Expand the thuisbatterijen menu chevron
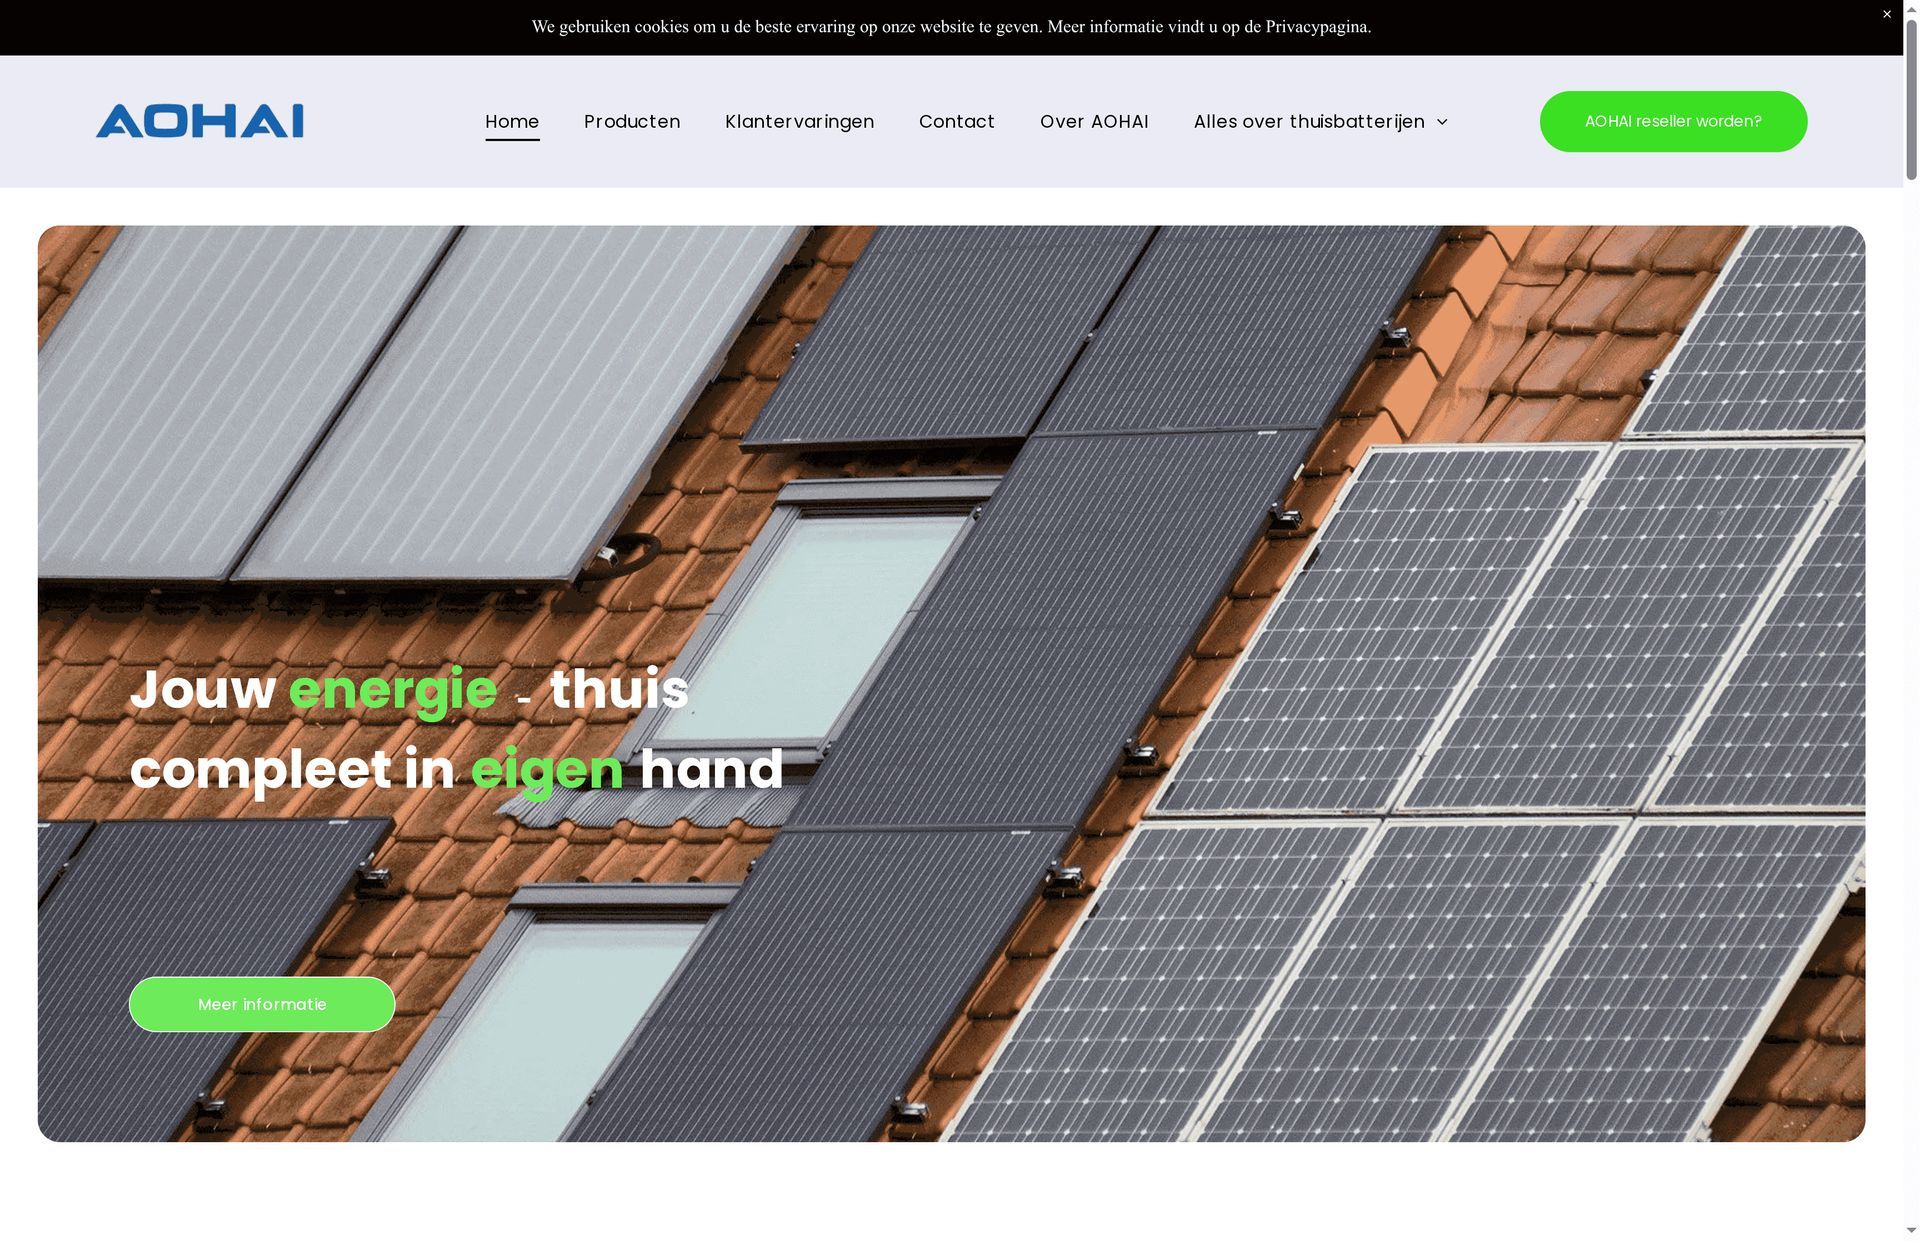This screenshot has width=1920, height=1241. 1442,122
